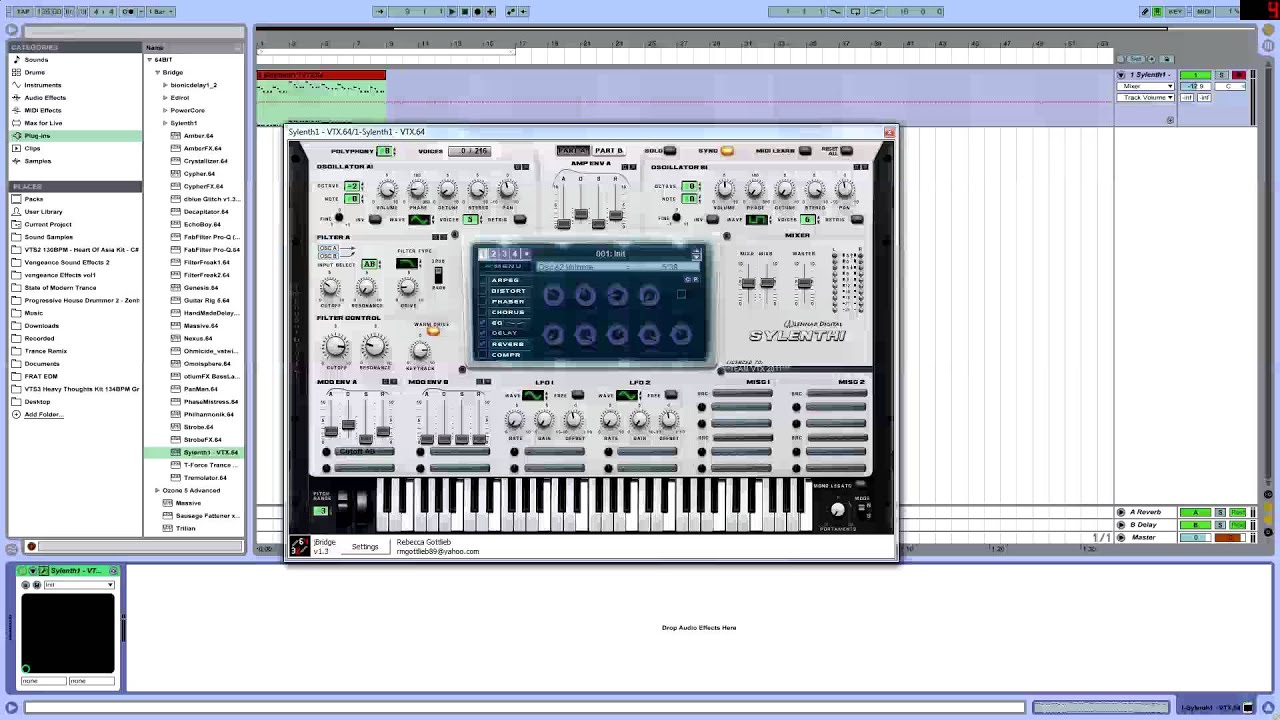Fold the Sylenth1 track with its triangle
The width and height of the screenshot is (1280, 720).
coord(1121,75)
